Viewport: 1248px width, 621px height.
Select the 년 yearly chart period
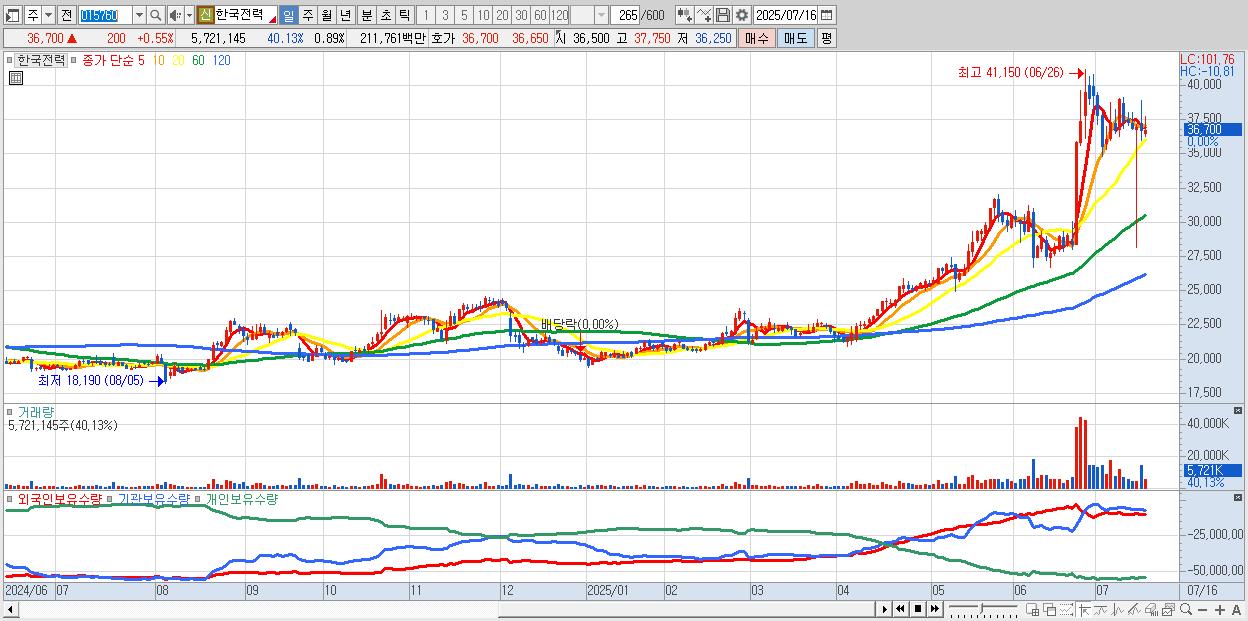pyautogui.click(x=345, y=15)
